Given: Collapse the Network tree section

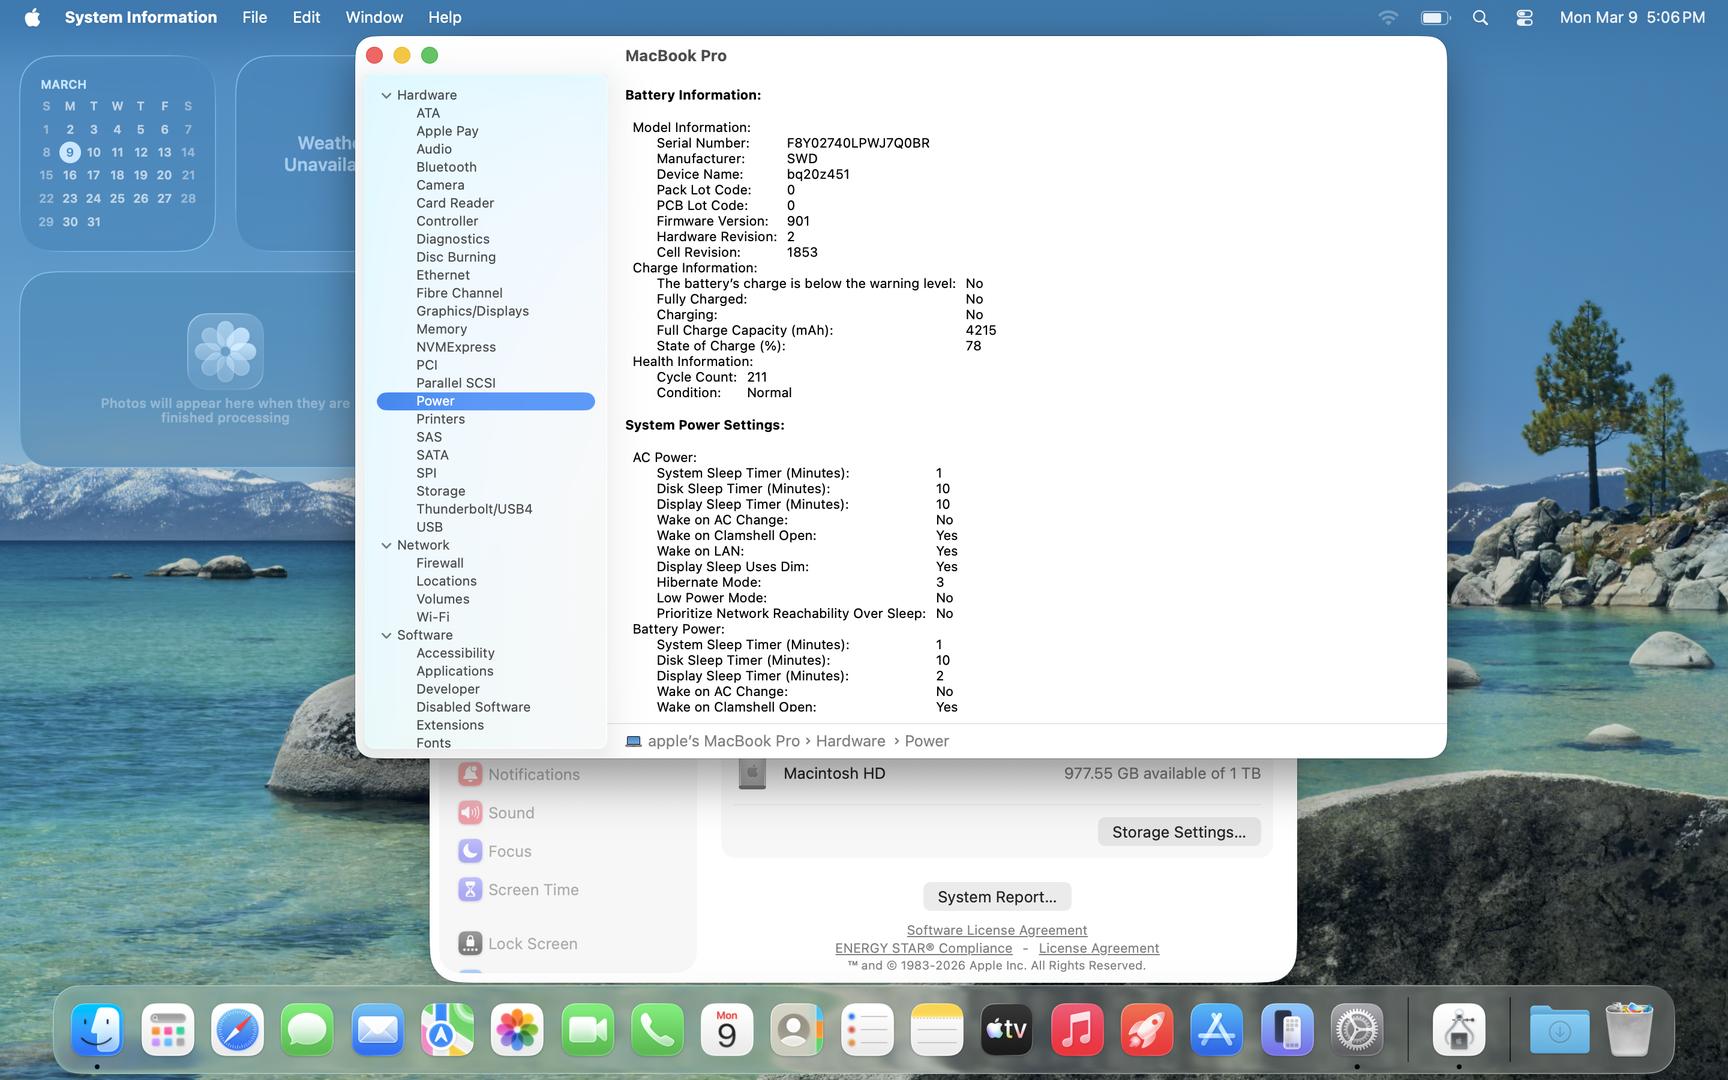Looking at the screenshot, I should (386, 546).
